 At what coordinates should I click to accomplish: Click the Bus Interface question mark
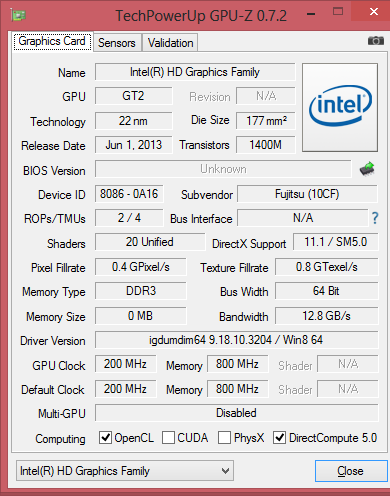[x=375, y=218]
